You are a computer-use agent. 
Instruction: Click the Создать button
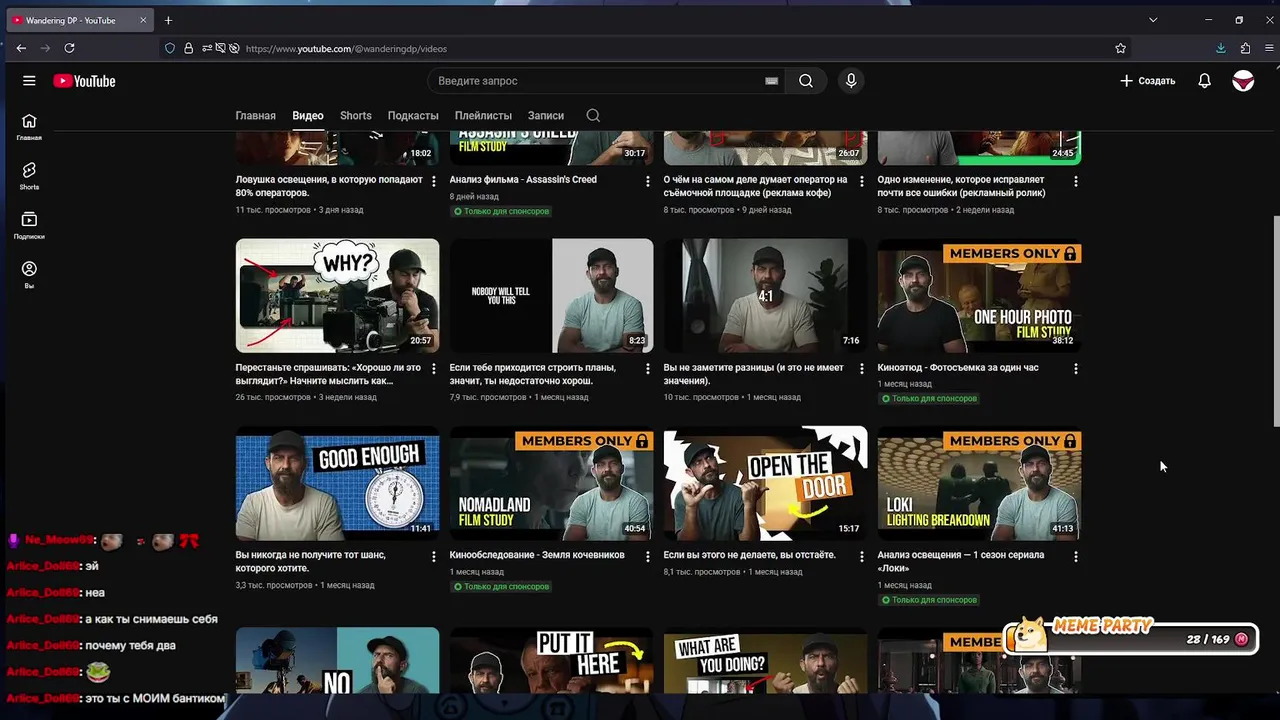(1147, 81)
